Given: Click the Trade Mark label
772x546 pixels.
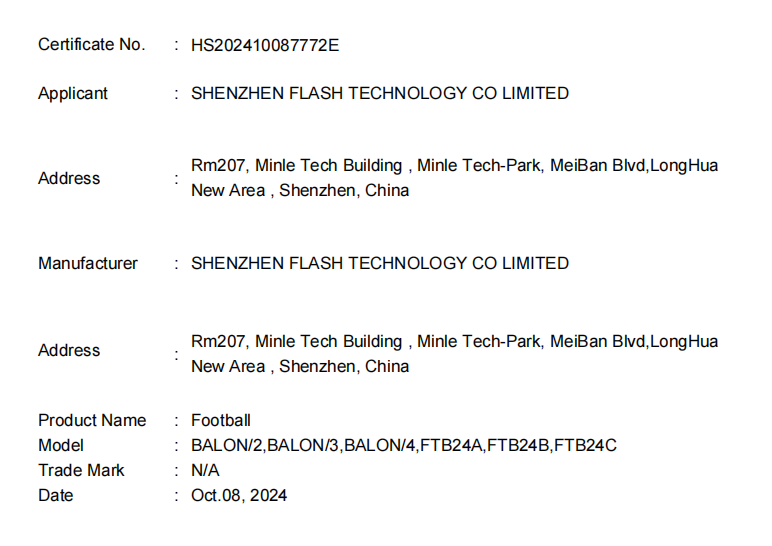Looking at the screenshot, I should (80, 470).
